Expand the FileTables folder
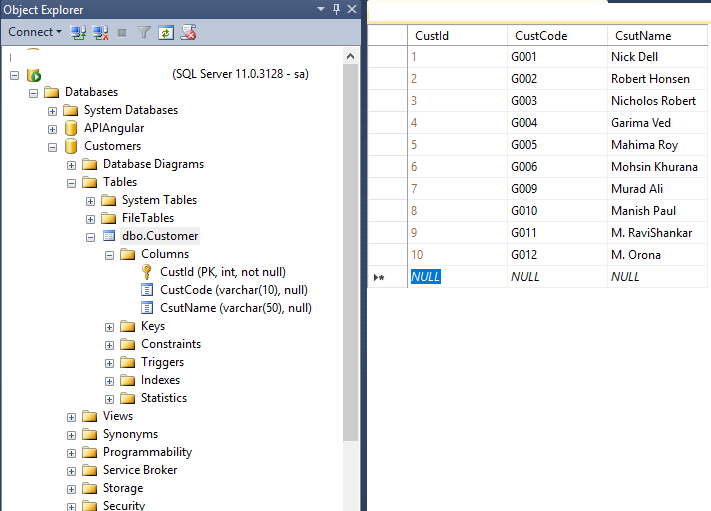Screen dimensions: 711x511 (x=90, y=219)
